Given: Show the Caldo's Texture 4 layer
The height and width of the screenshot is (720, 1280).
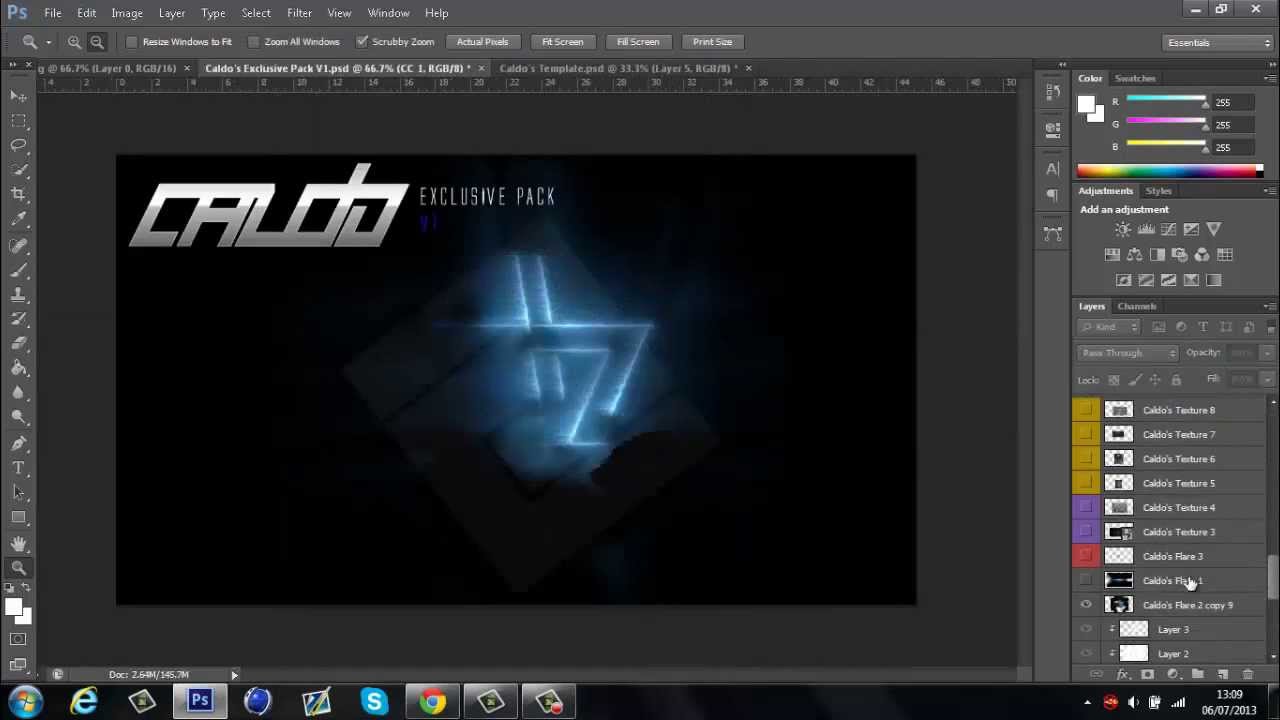Looking at the screenshot, I should click(x=1086, y=508).
